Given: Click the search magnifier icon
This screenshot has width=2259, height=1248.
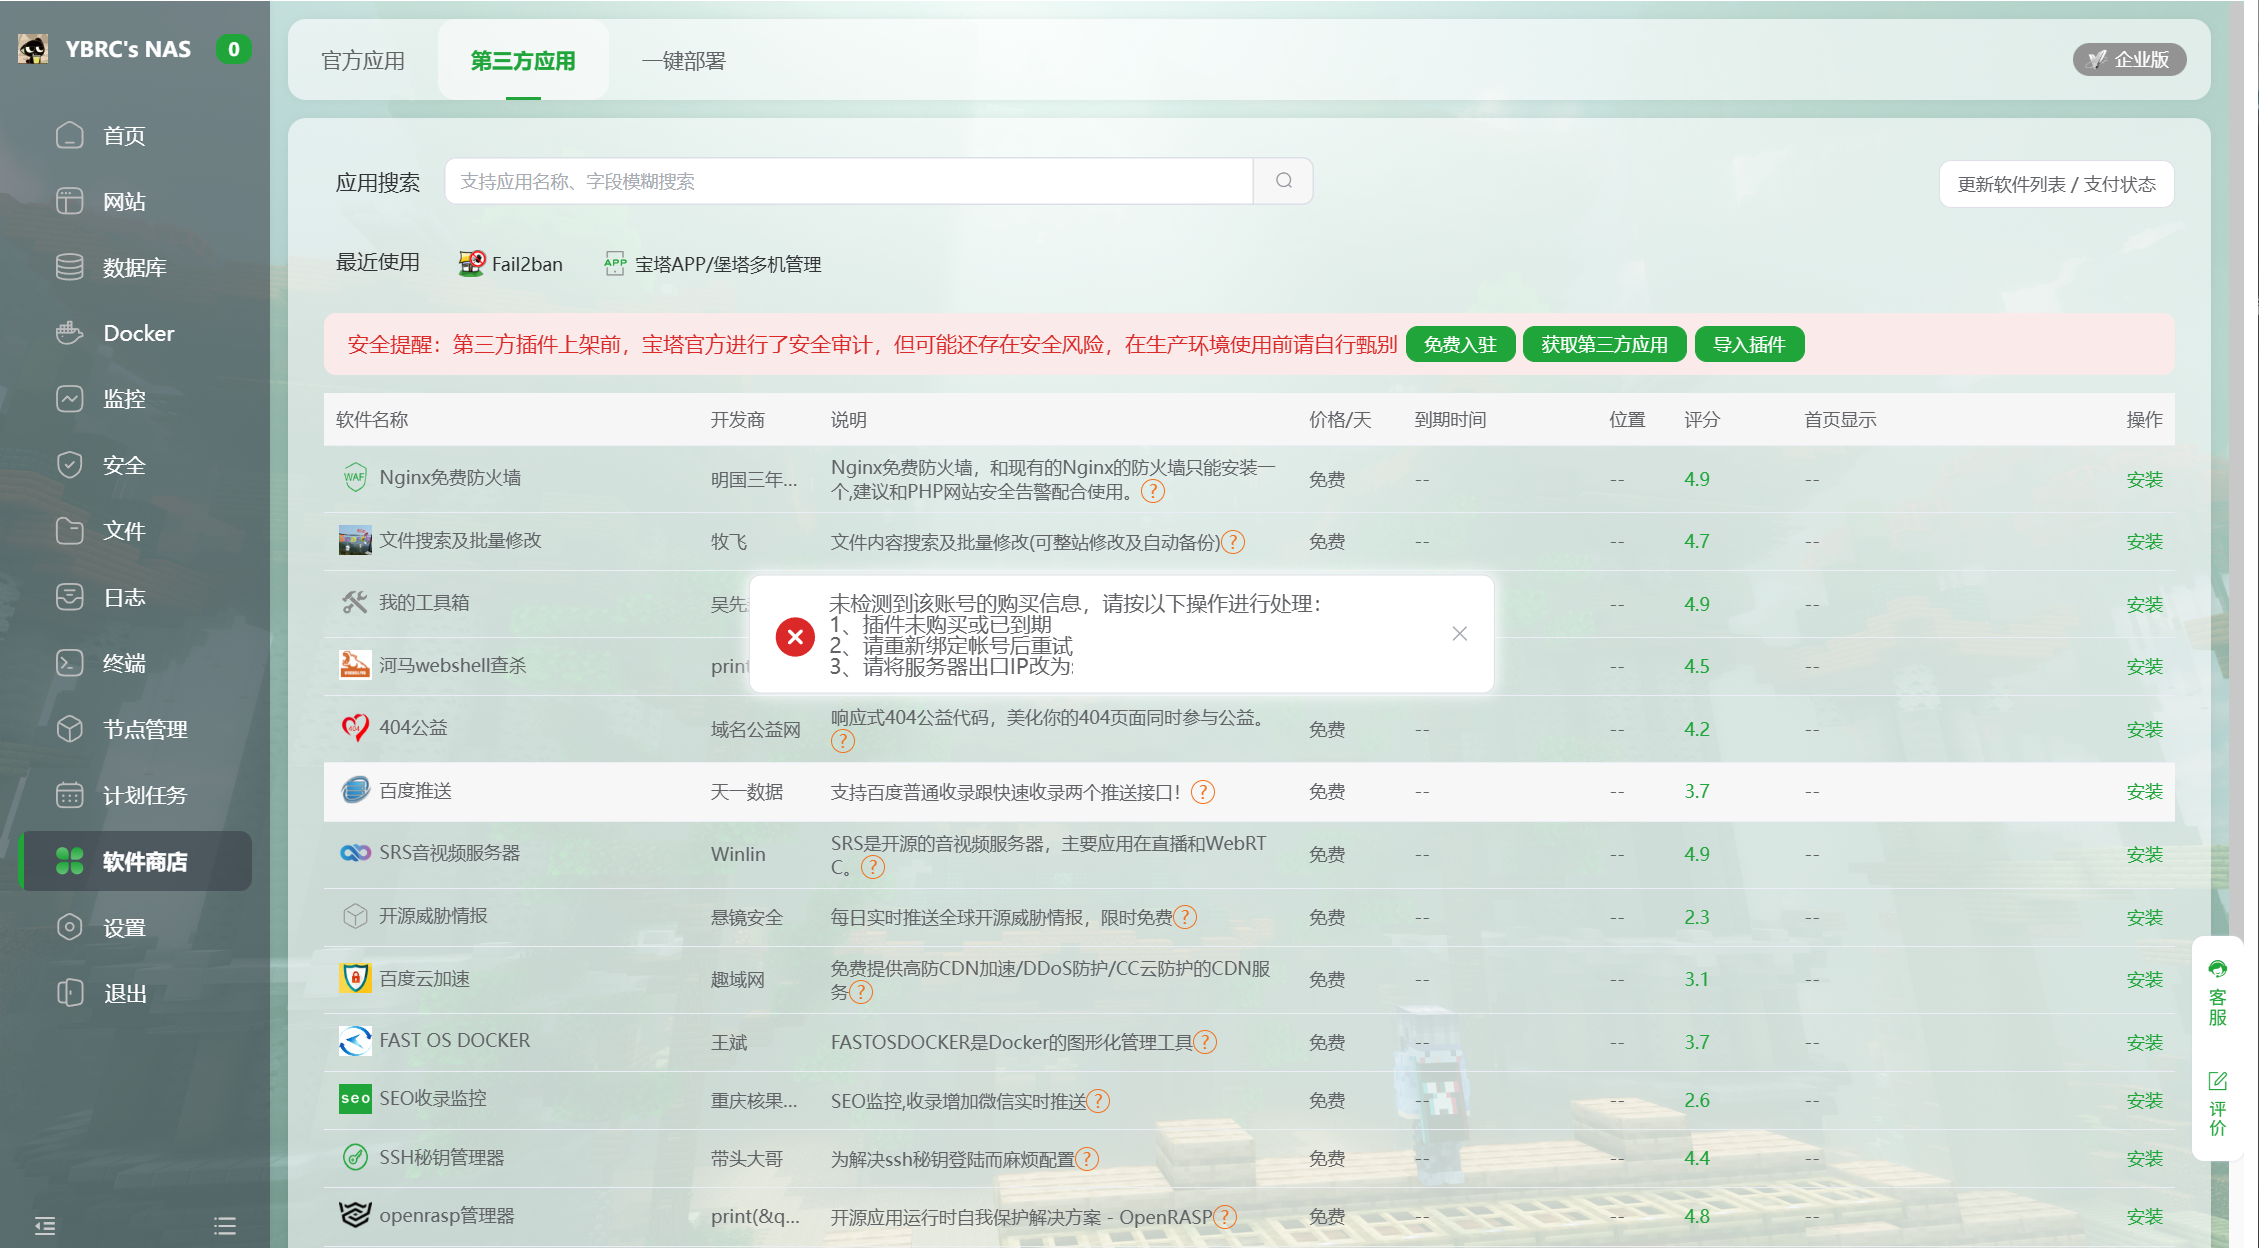Looking at the screenshot, I should 1283,181.
